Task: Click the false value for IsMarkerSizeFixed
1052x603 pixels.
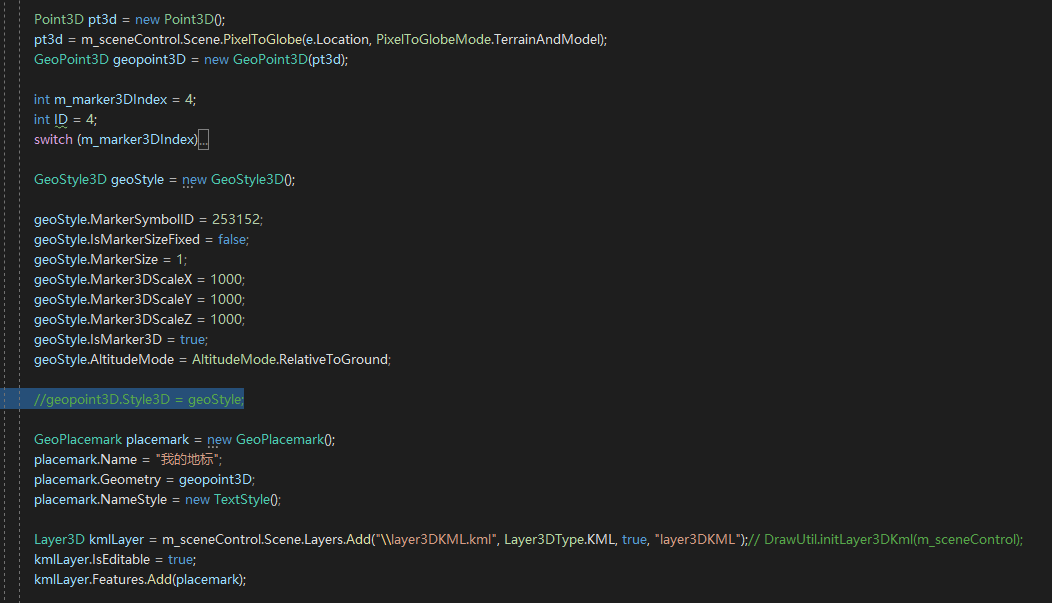Action: click(x=232, y=239)
